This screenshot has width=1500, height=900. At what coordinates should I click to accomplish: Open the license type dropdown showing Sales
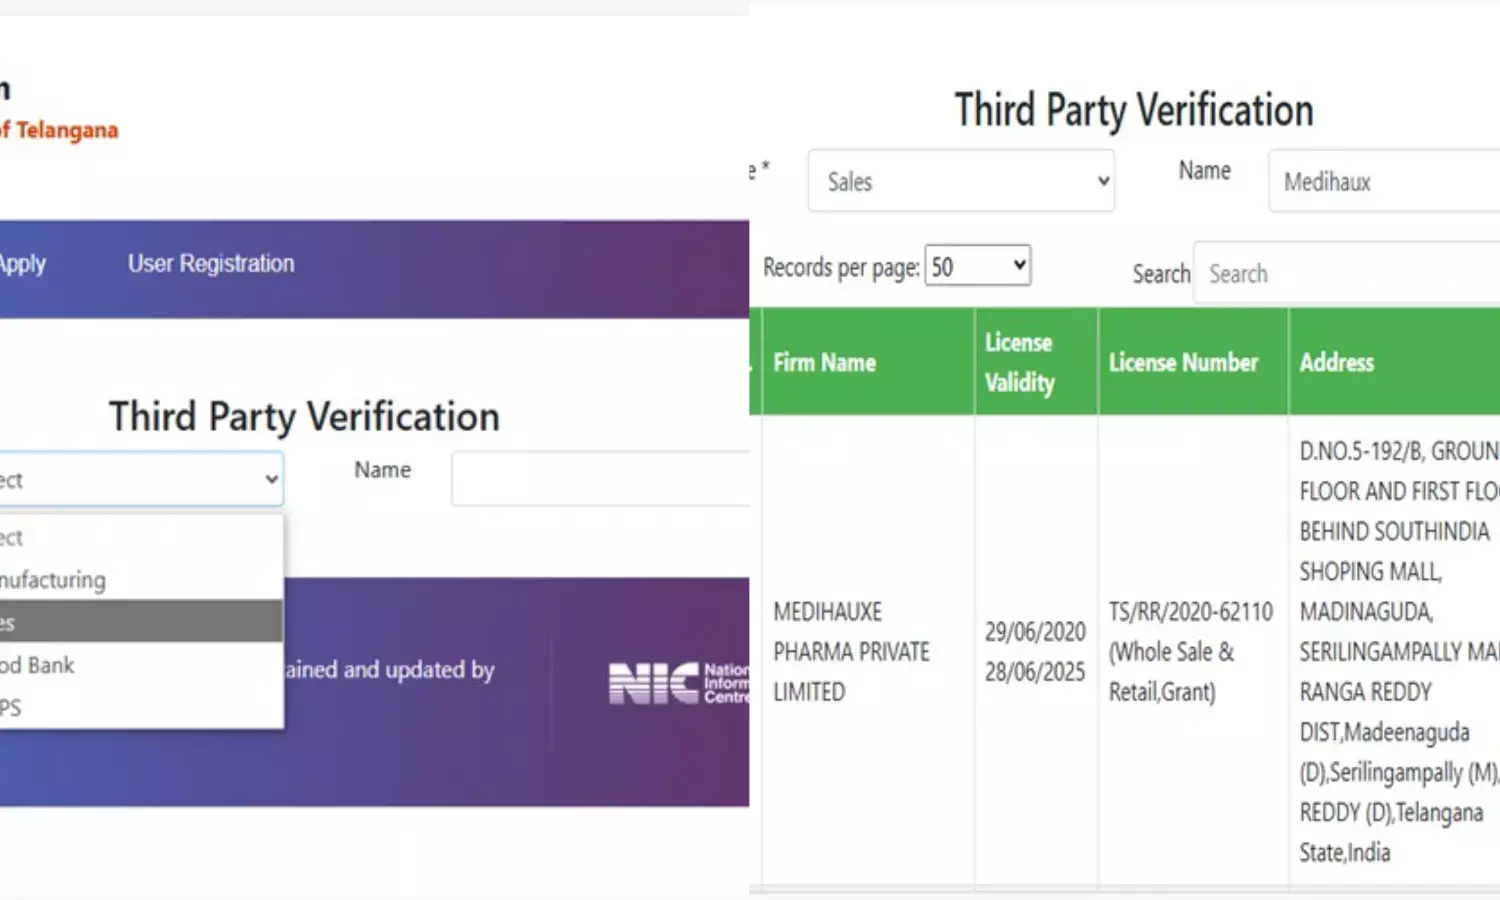pos(960,181)
